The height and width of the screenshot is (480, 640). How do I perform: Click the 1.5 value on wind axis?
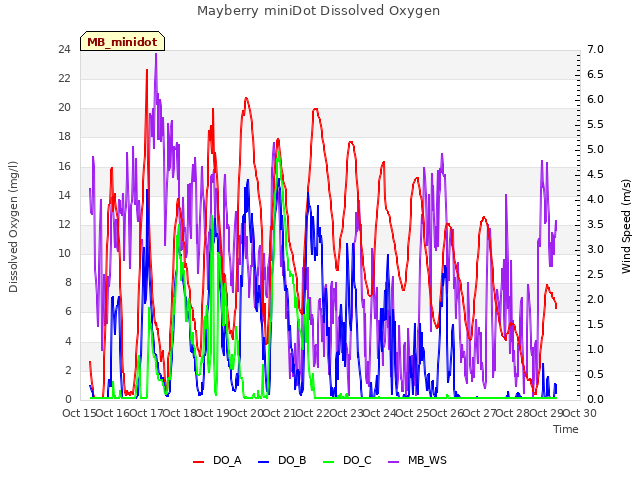point(595,324)
